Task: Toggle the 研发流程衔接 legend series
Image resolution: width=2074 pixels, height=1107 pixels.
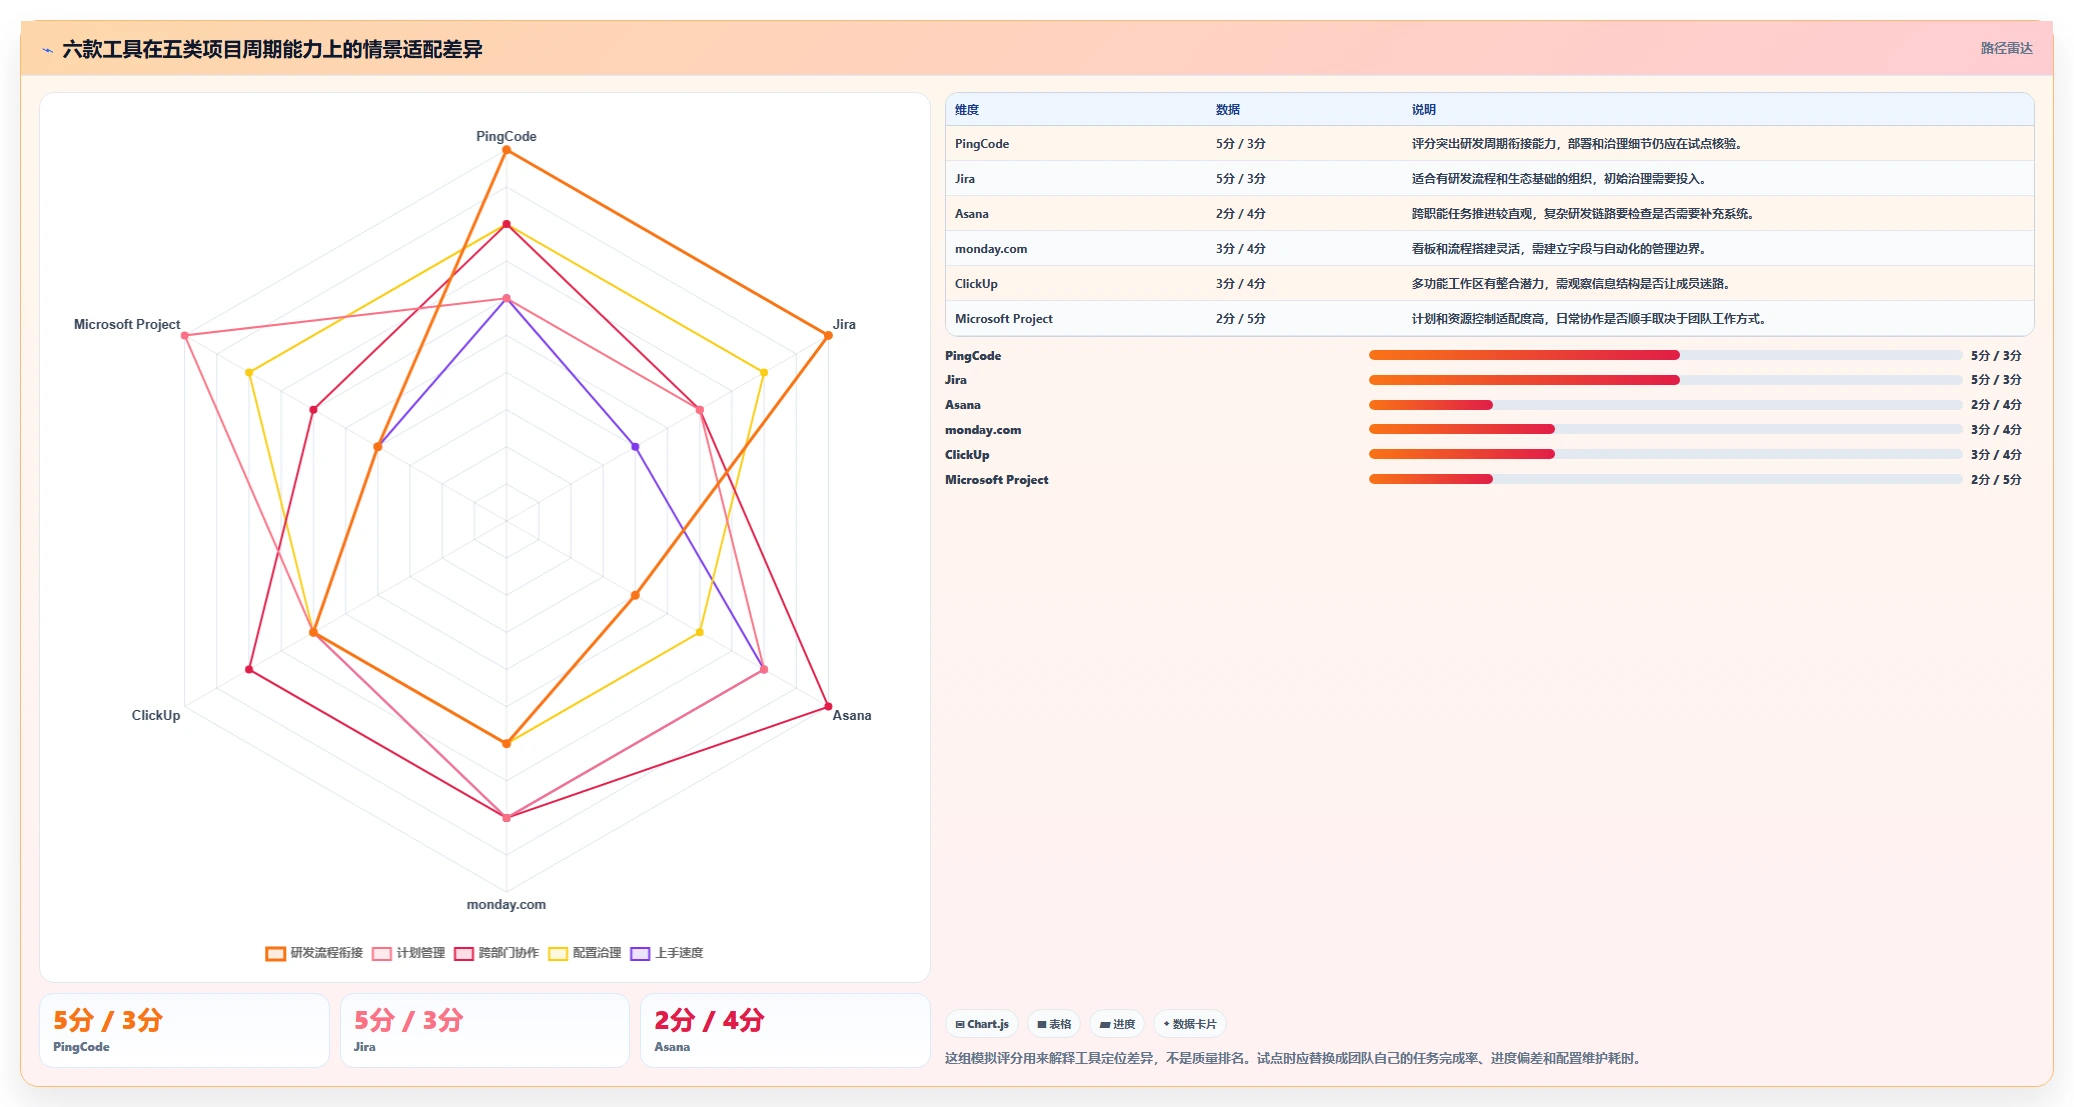Action: coord(314,953)
